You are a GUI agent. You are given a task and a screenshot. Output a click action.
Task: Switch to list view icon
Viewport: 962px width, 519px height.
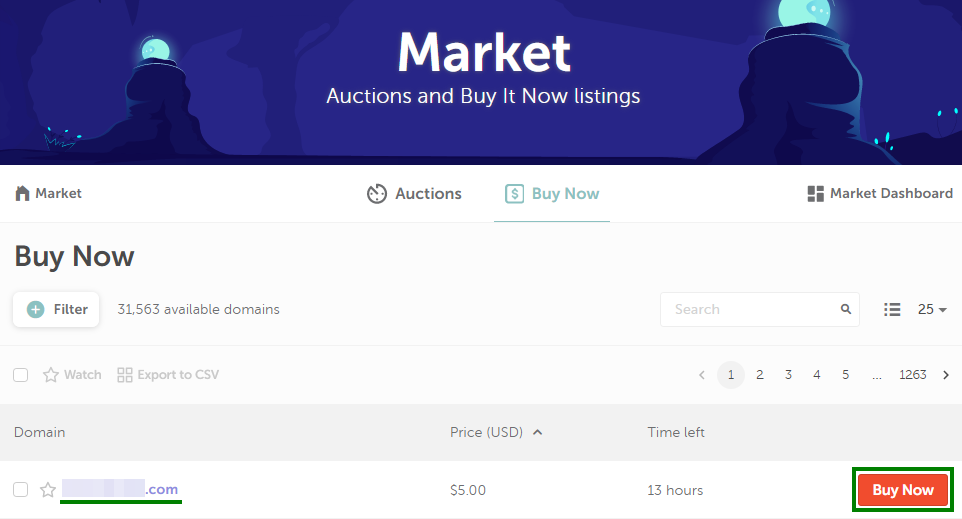click(x=892, y=309)
